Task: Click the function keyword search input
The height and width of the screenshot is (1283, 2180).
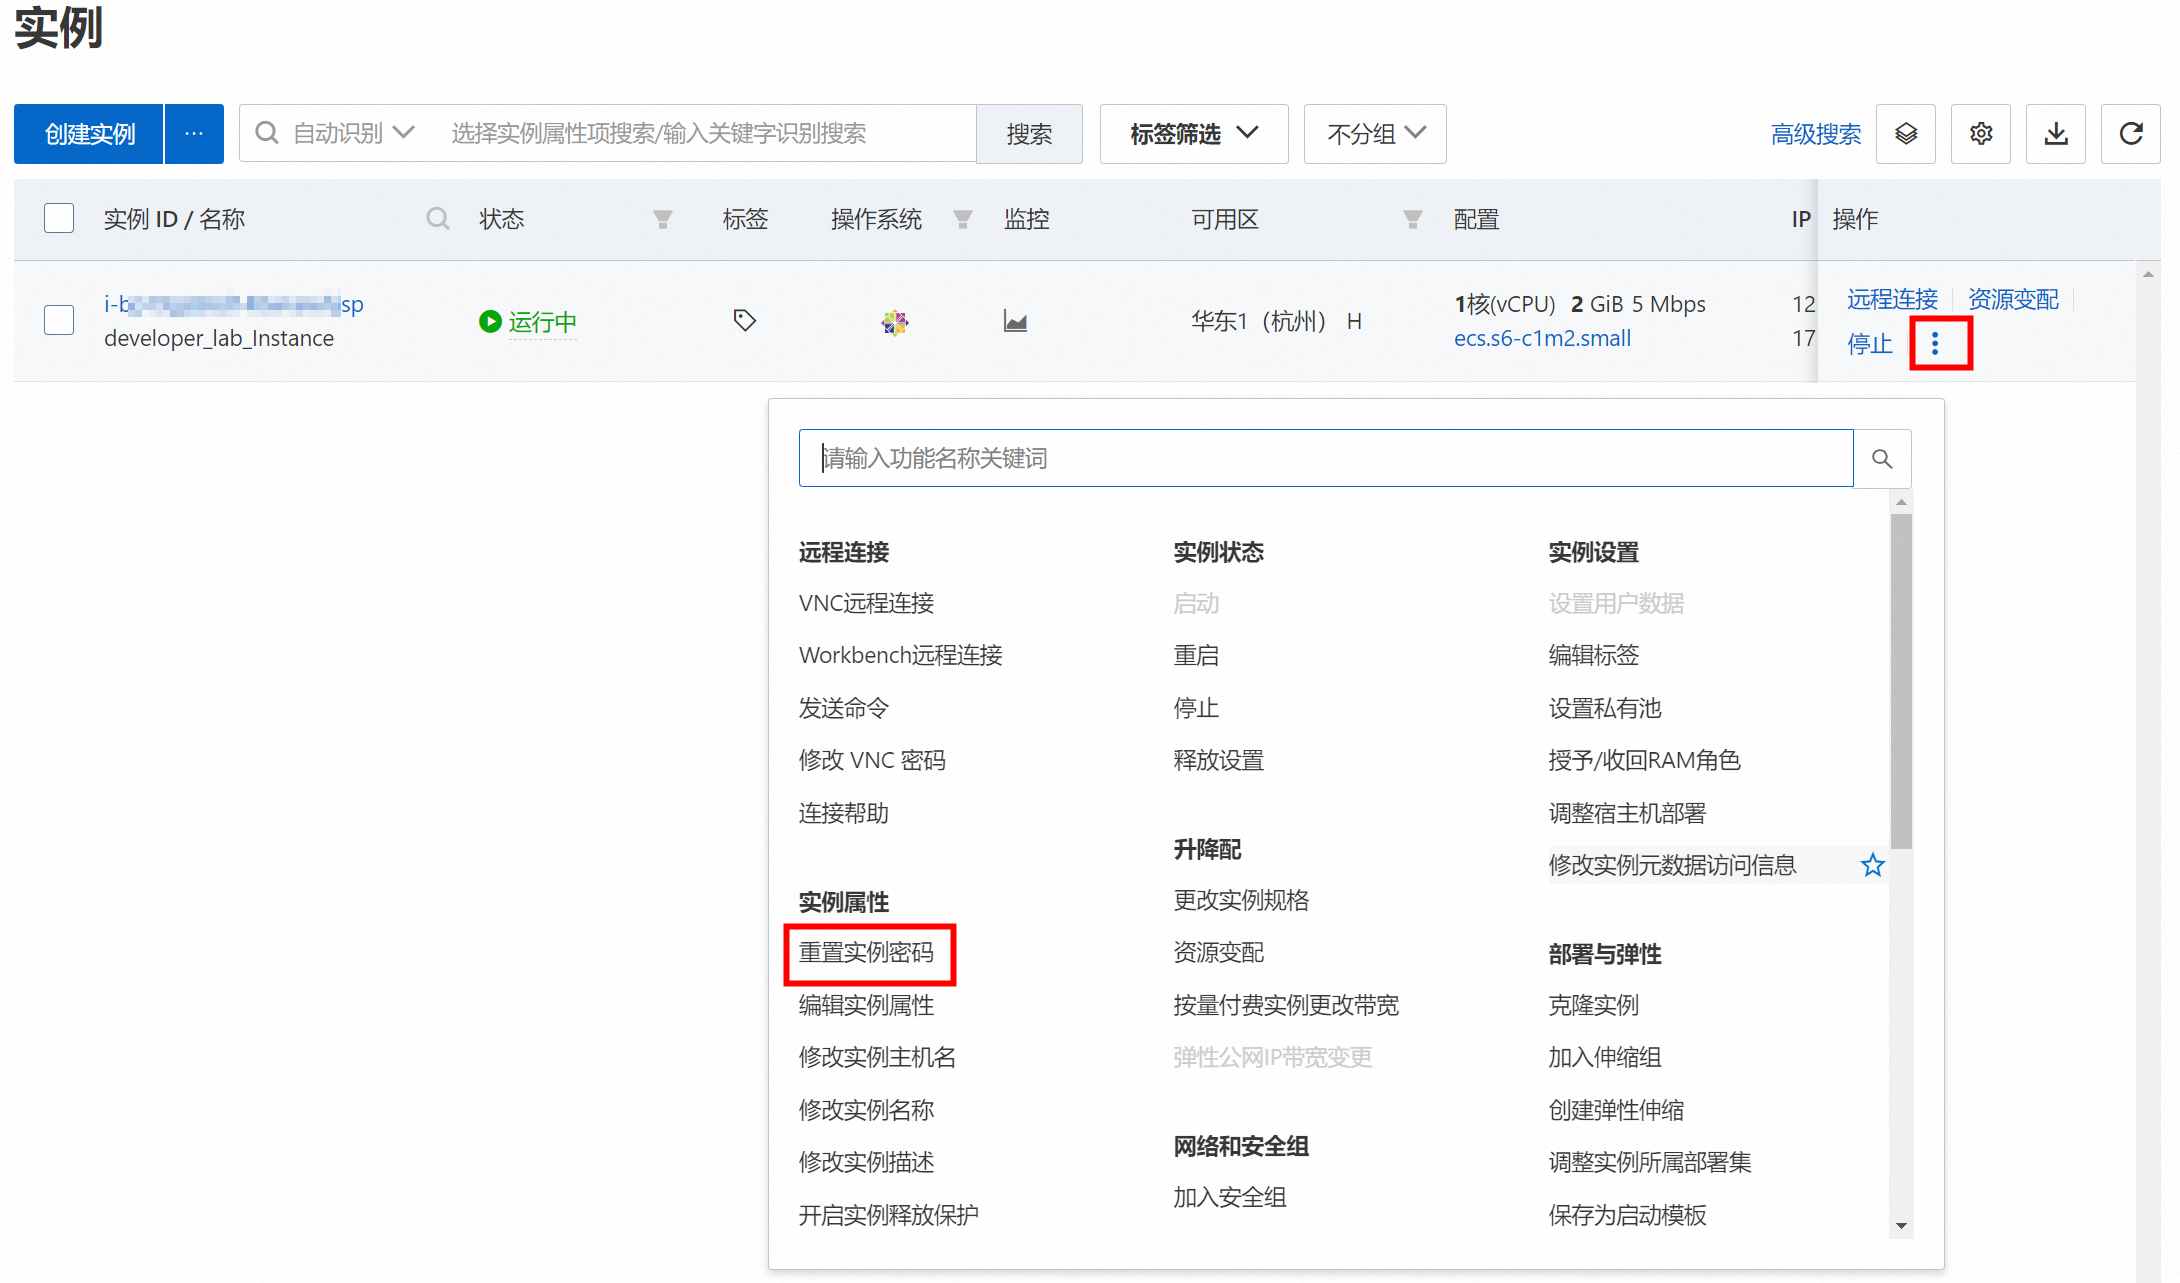Action: 1325,458
